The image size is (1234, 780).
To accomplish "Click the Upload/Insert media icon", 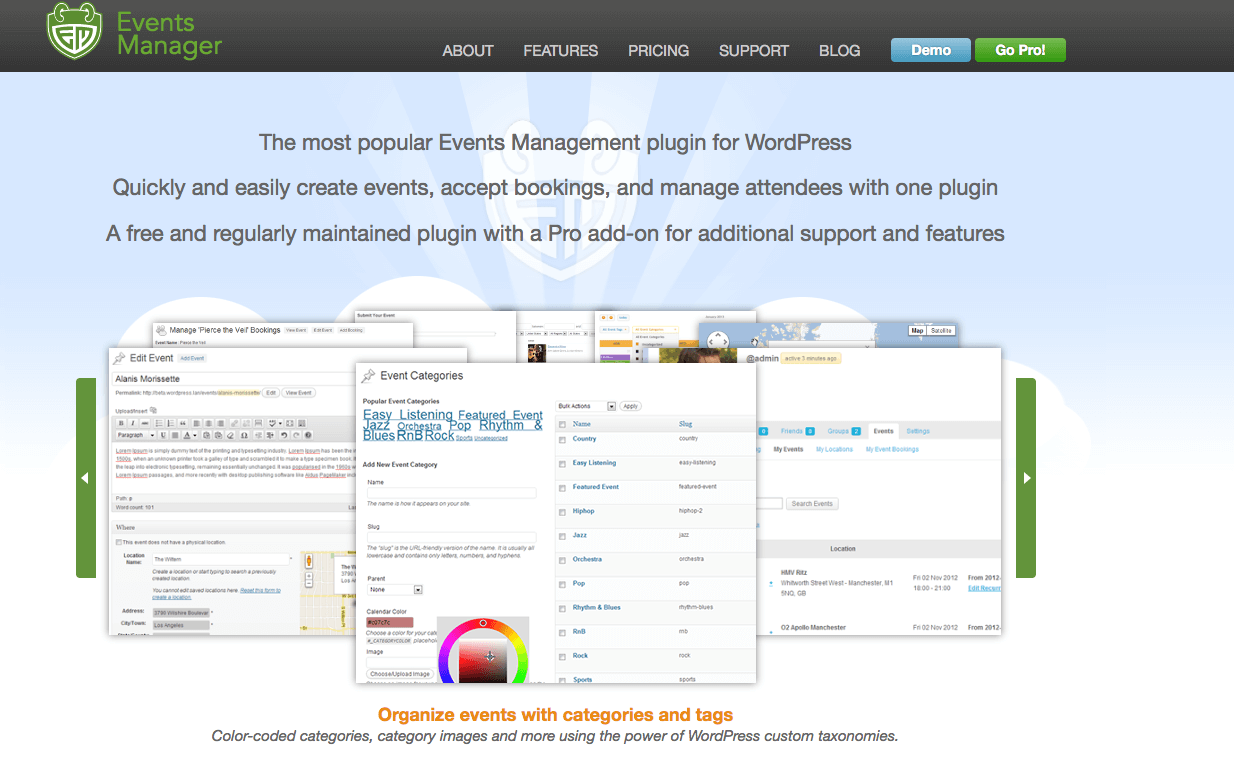I will click(x=153, y=410).
